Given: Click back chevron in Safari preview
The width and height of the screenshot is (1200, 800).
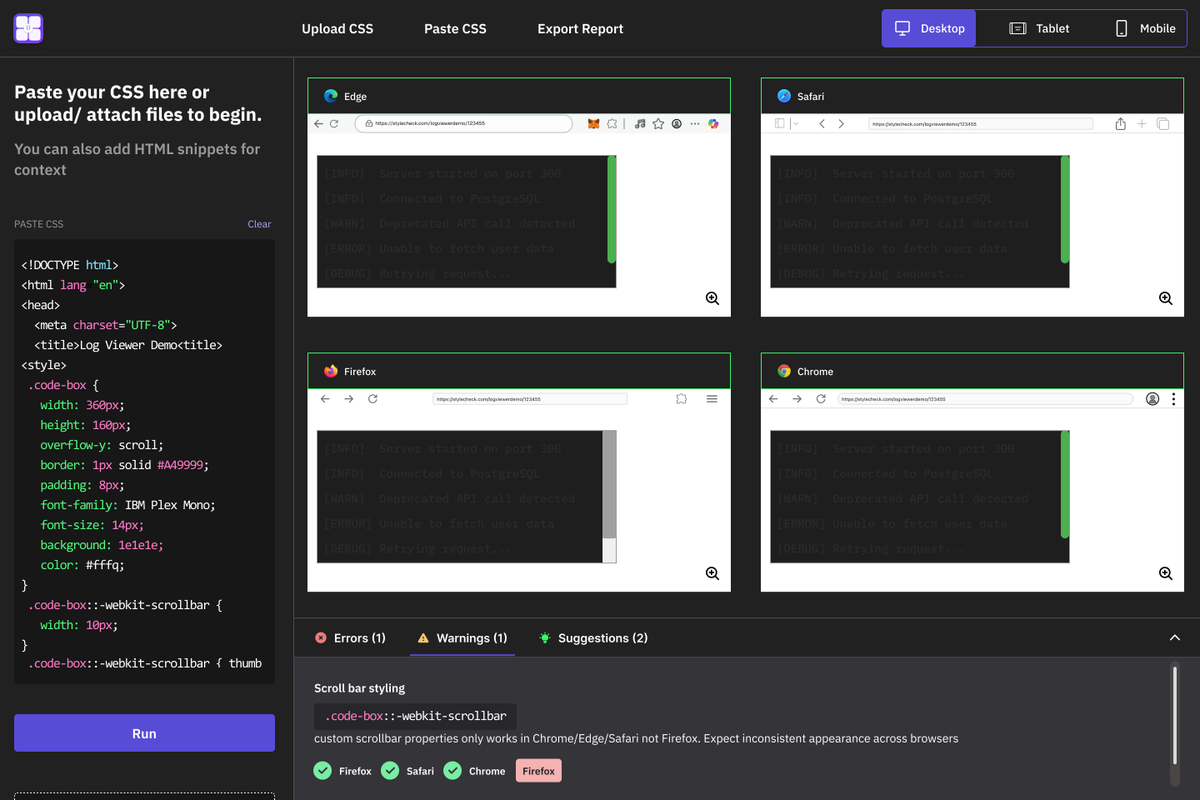Looking at the screenshot, I should [821, 124].
